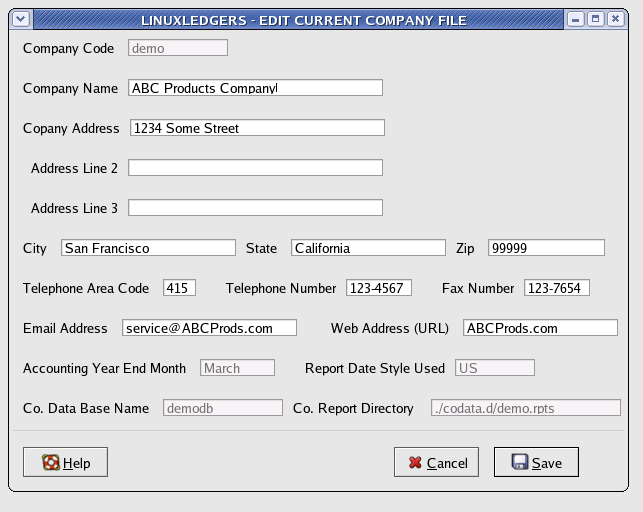Click the Telephone Area Code field

coord(179,288)
